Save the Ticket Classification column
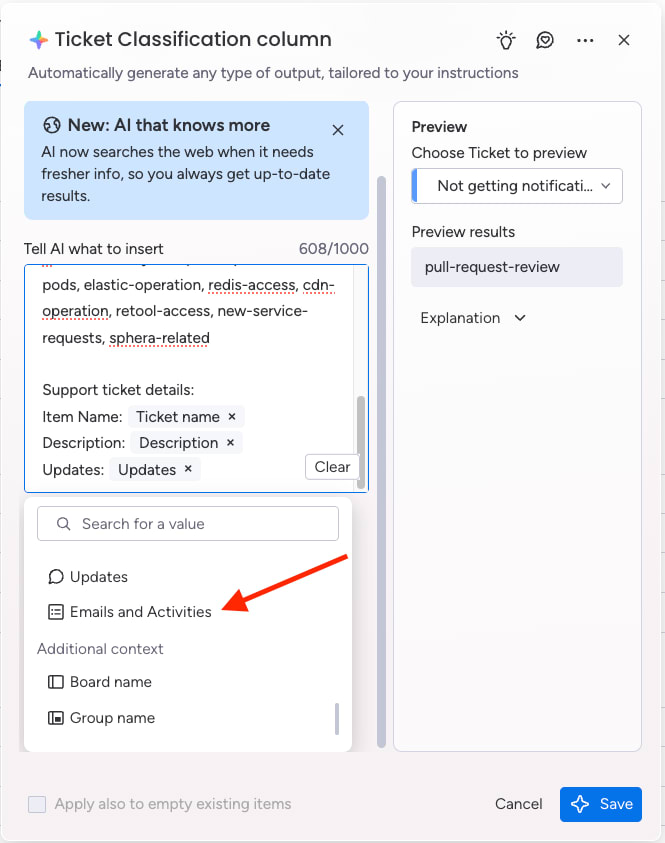665x843 pixels. (x=600, y=804)
